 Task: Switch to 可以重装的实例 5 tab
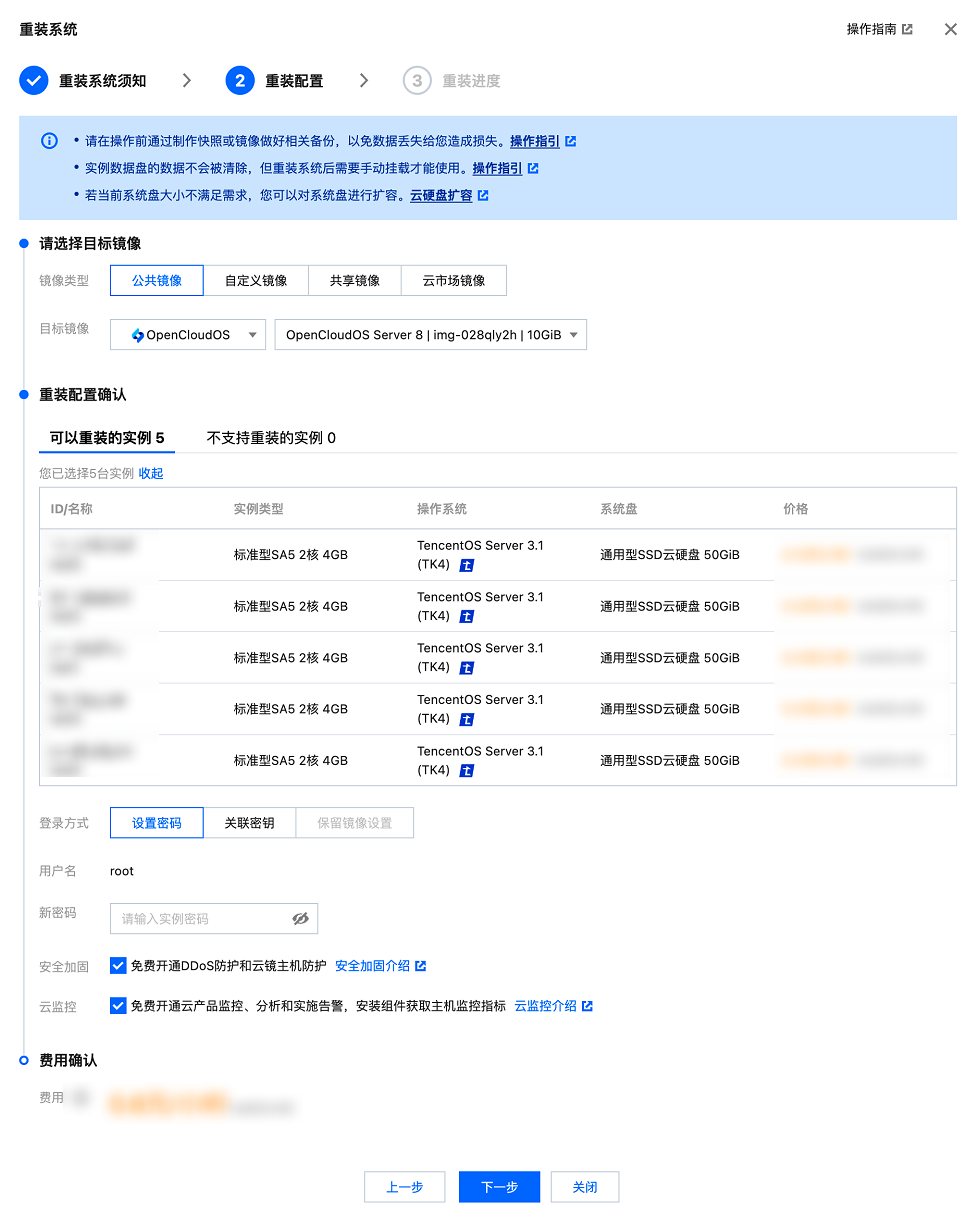[107, 438]
